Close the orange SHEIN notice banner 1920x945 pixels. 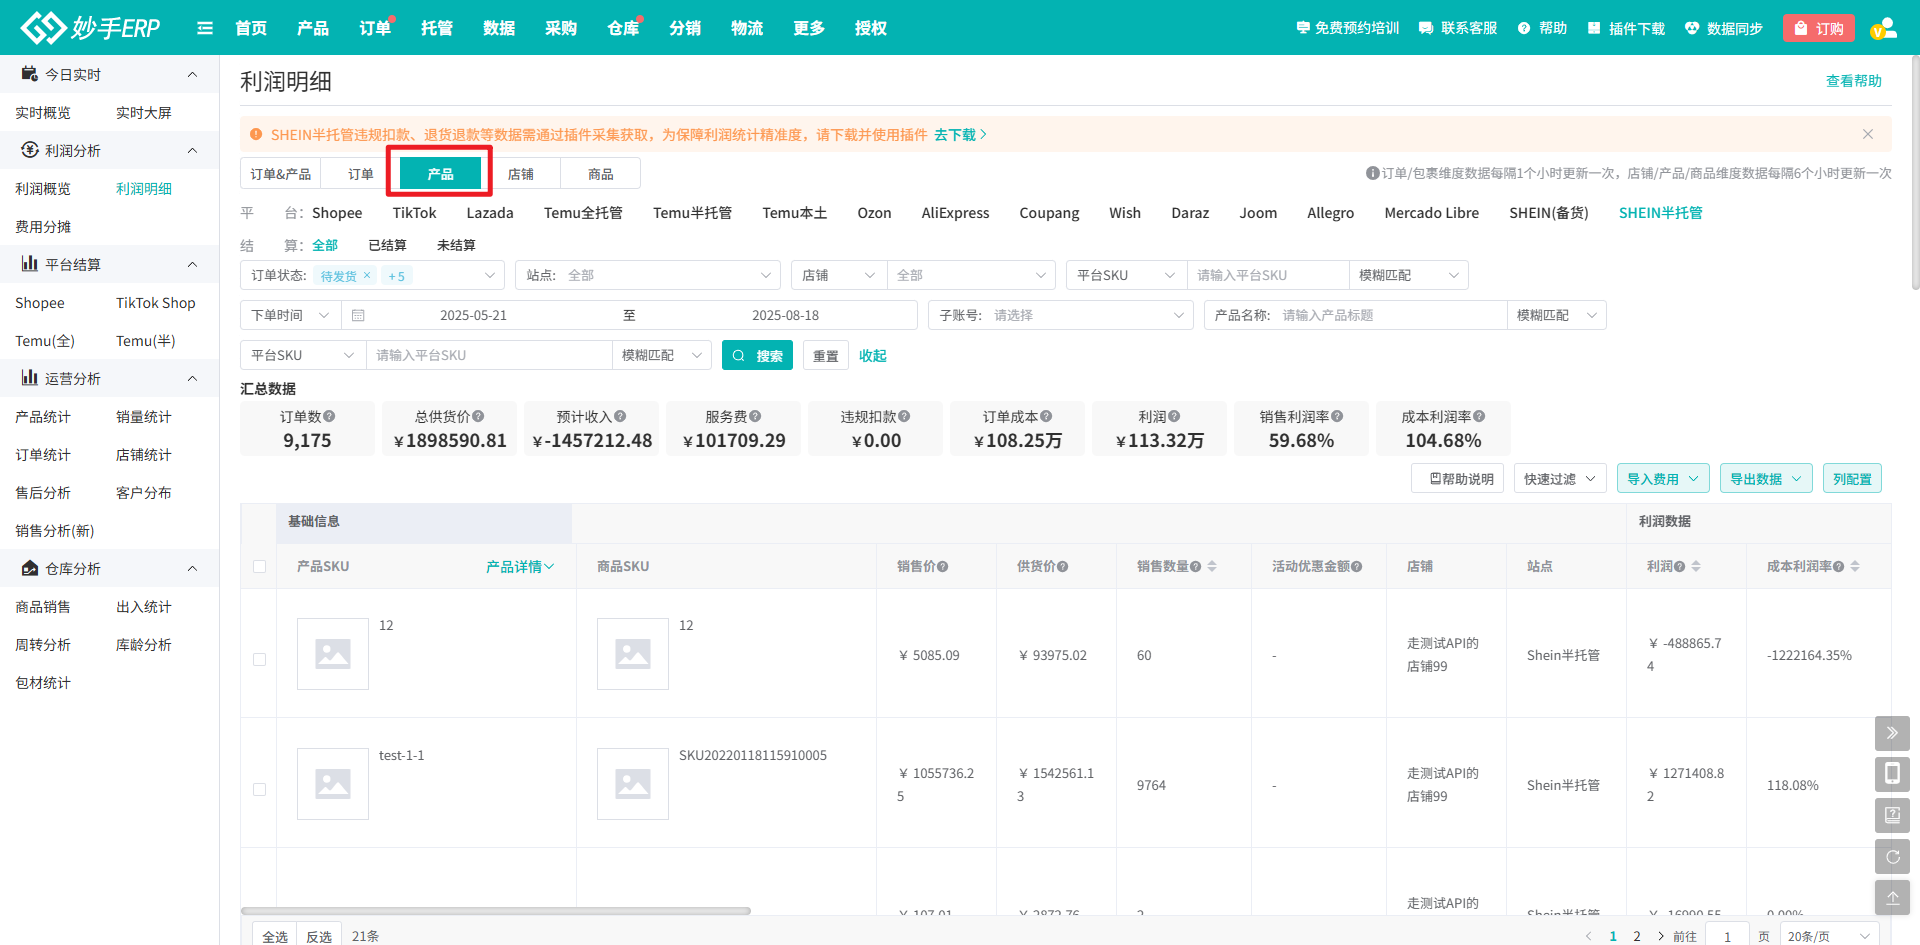1868,134
